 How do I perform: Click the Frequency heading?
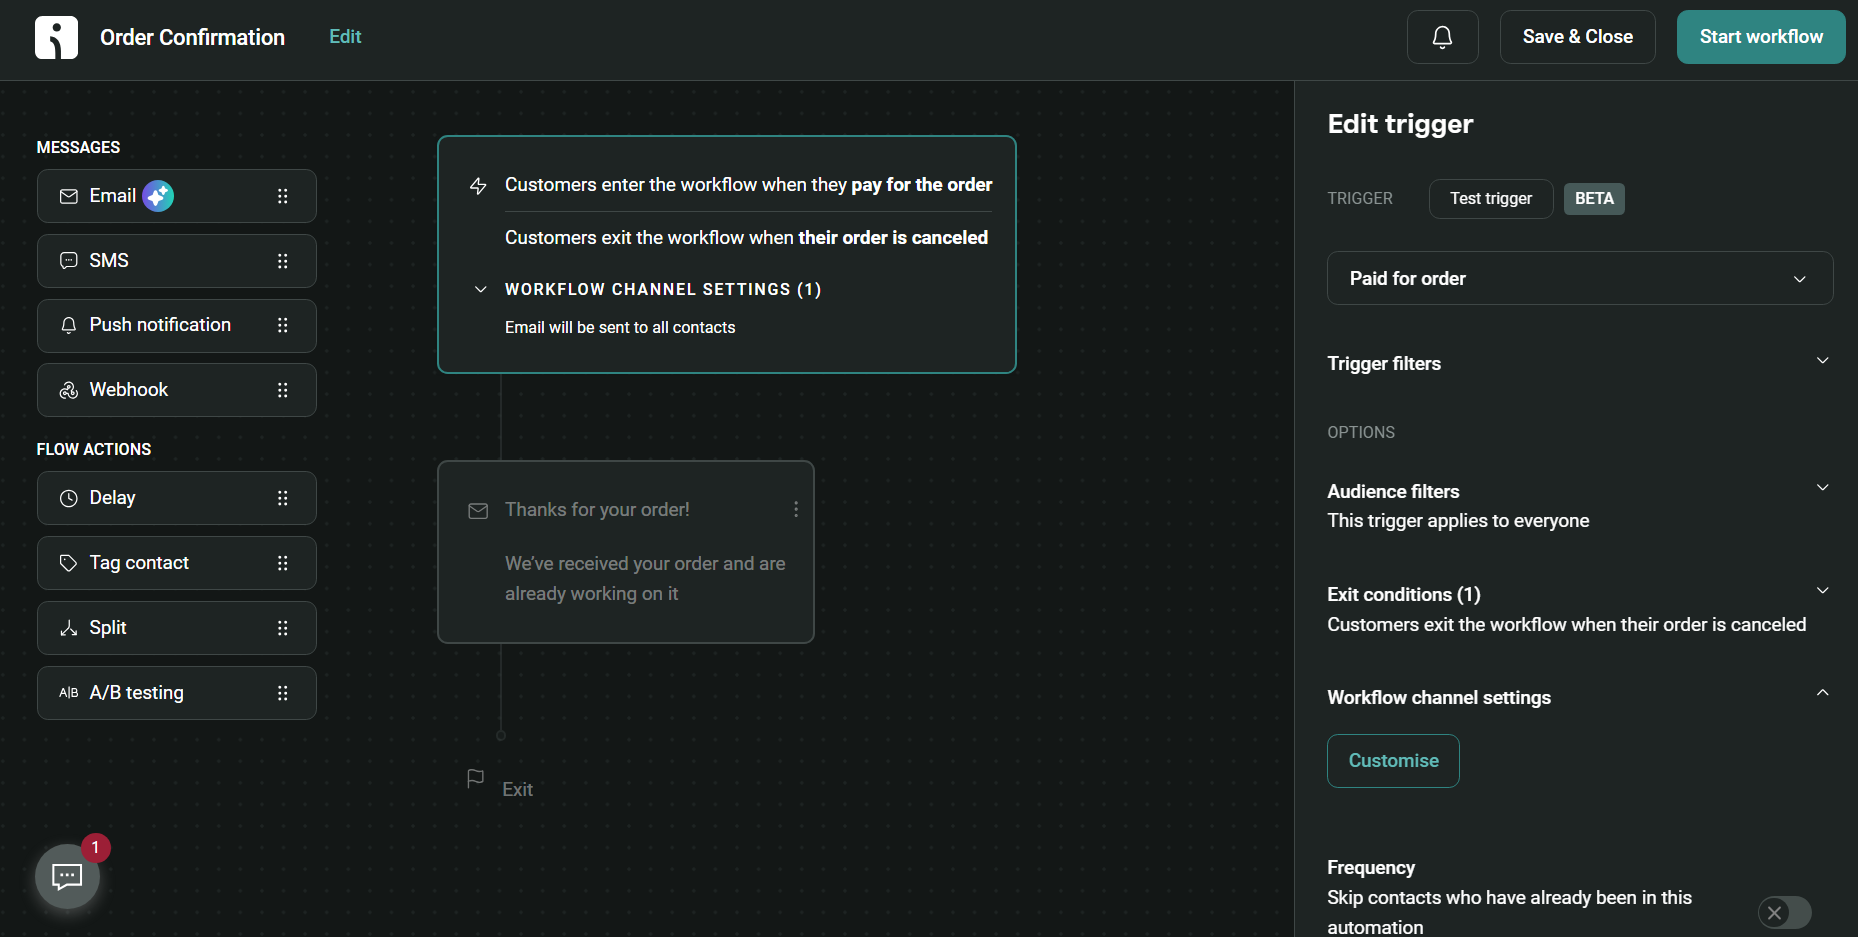[x=1371, y=868]
